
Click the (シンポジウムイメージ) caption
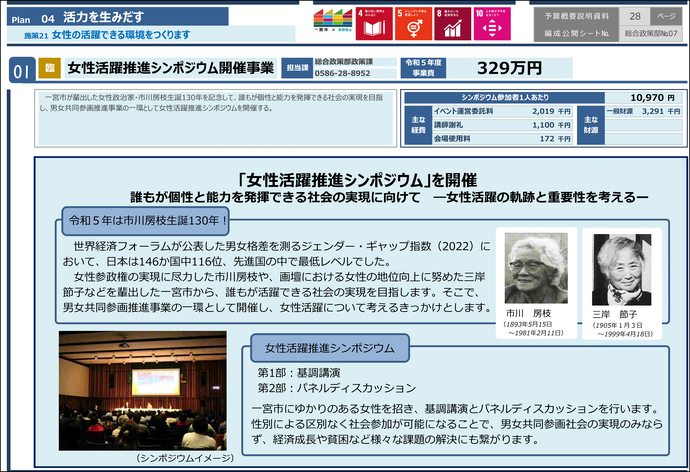coord(185,458)
